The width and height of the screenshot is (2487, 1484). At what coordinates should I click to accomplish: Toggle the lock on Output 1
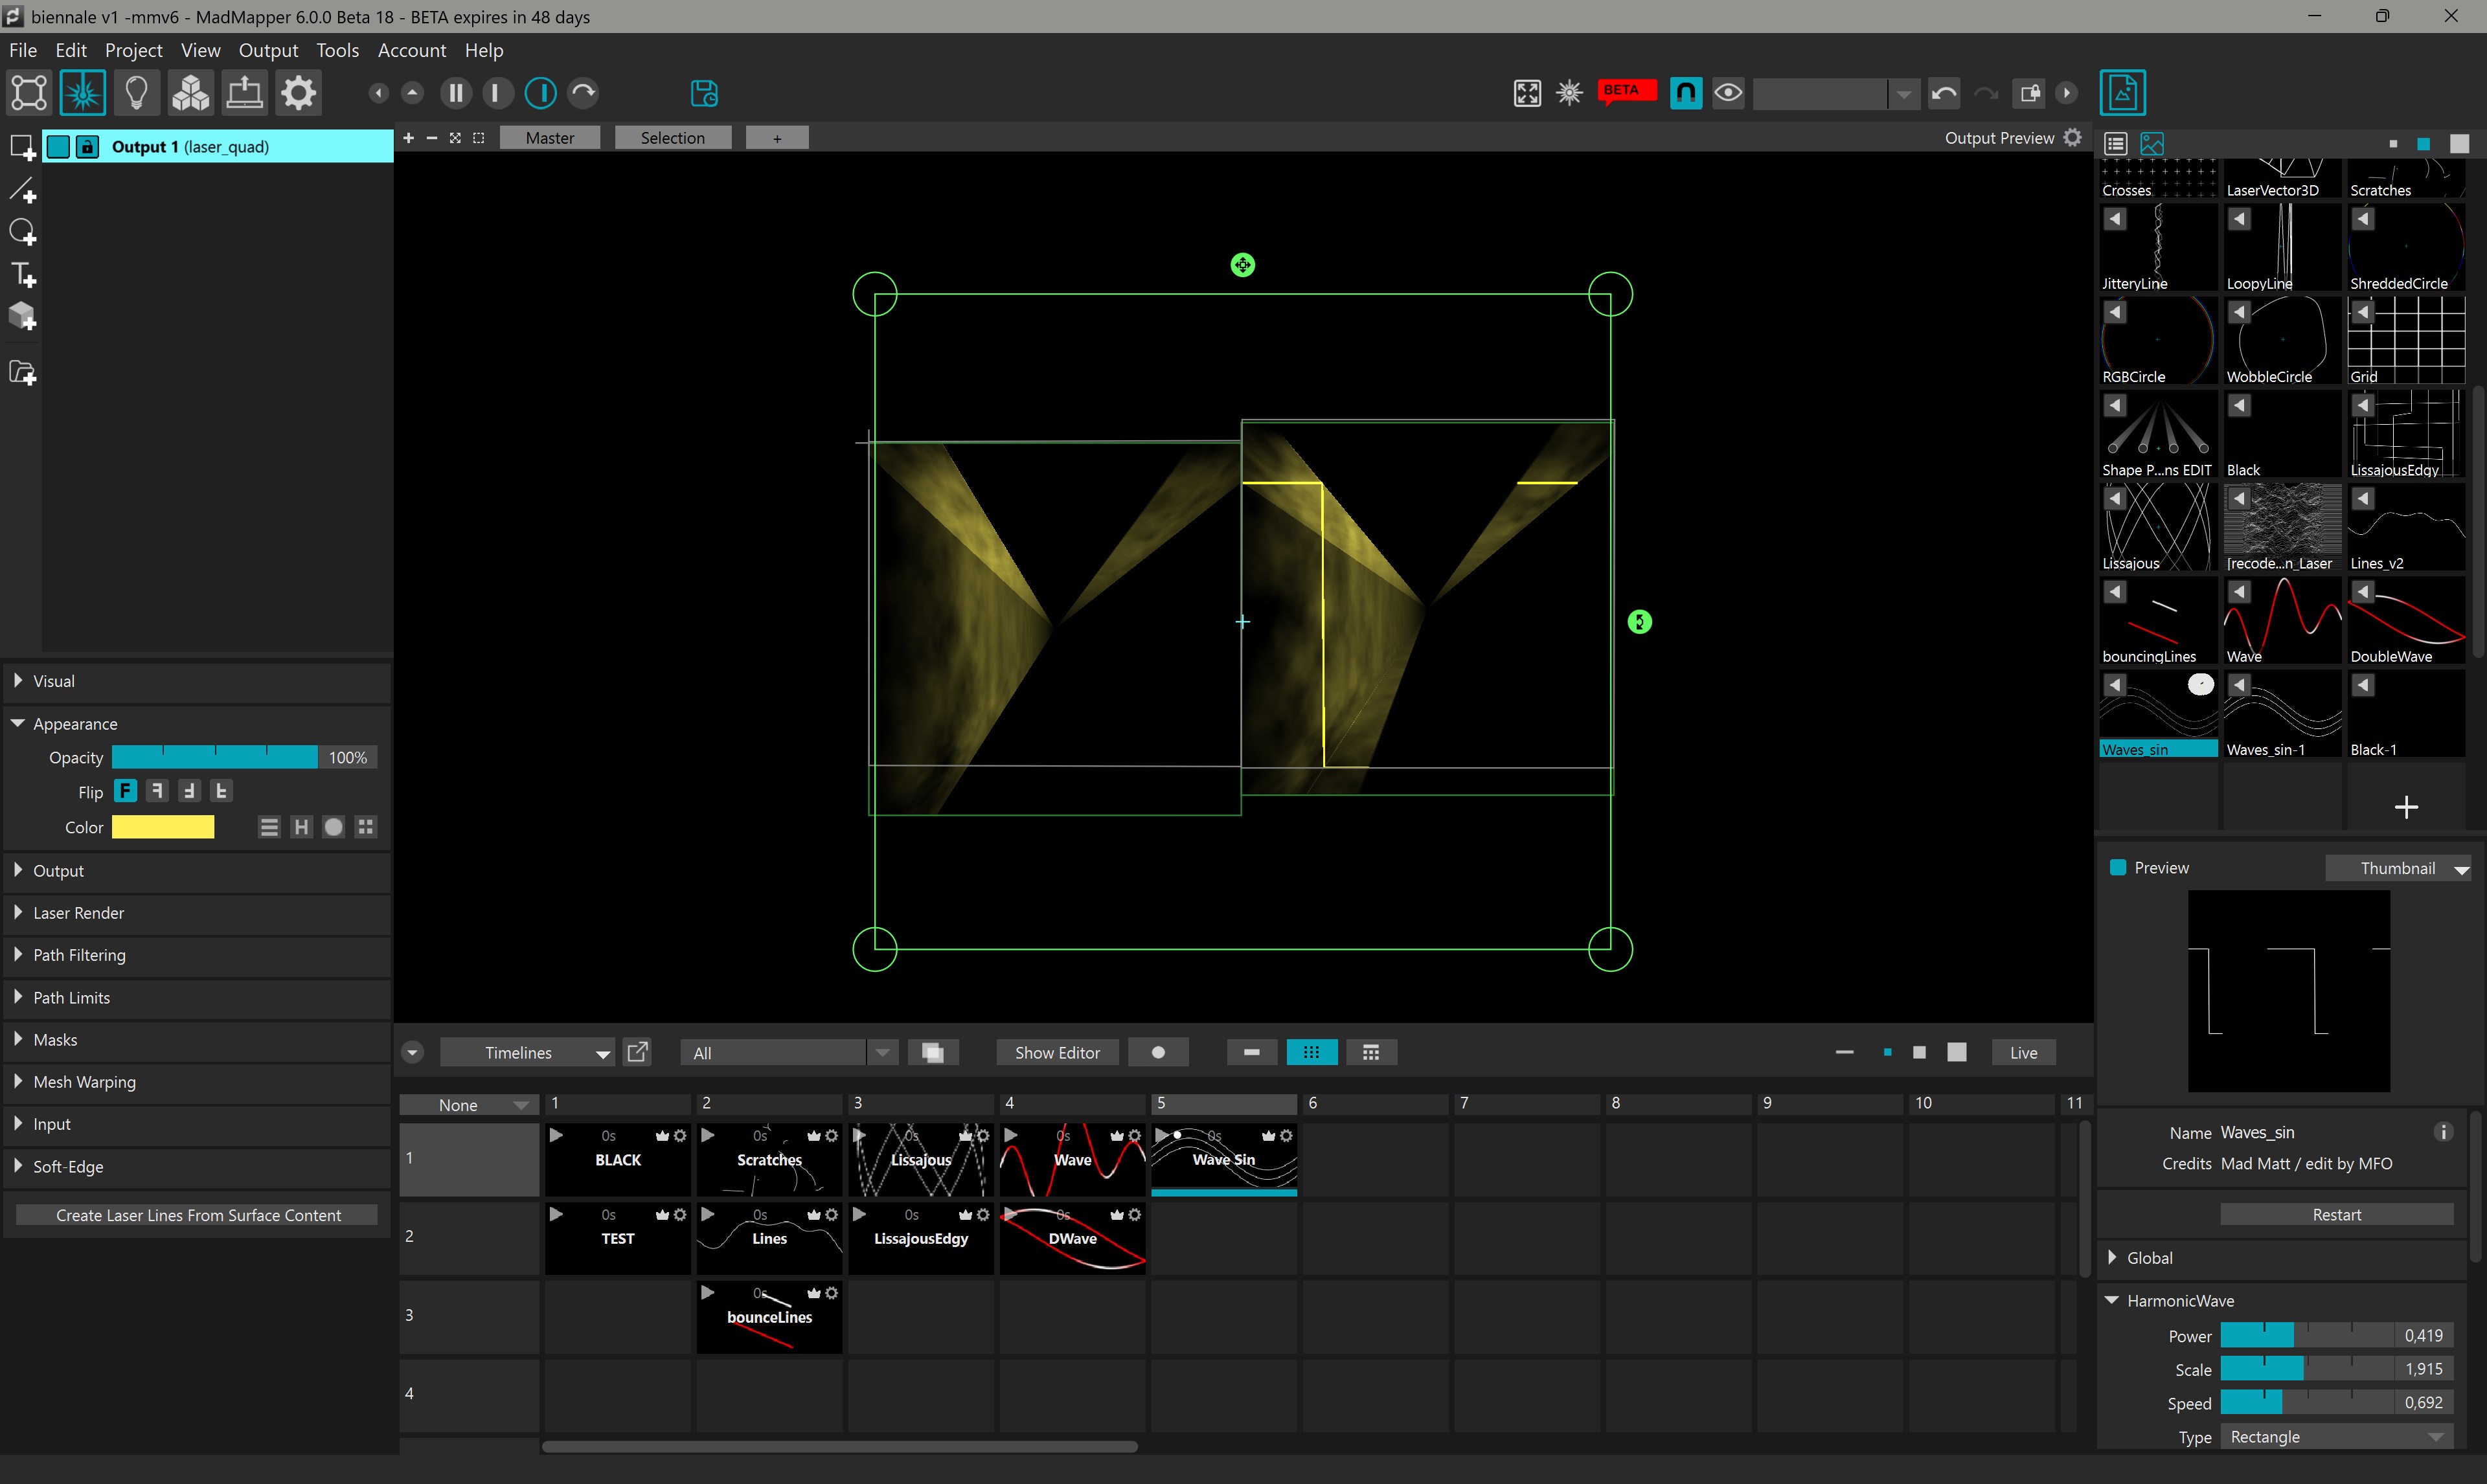coord(87,146)
